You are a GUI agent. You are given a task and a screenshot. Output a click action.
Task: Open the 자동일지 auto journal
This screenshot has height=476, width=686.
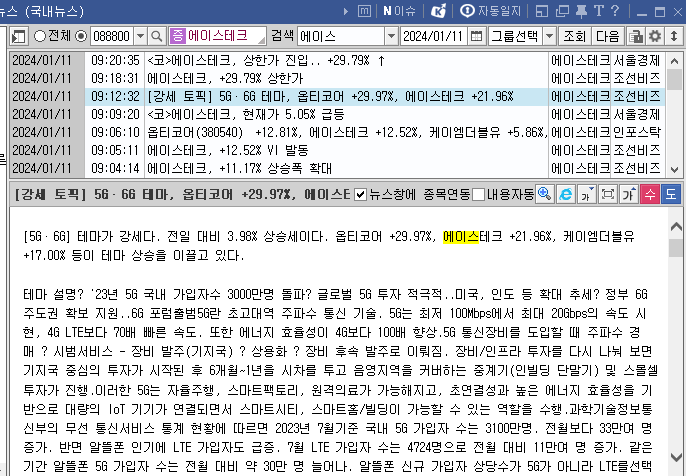point(491,11)
